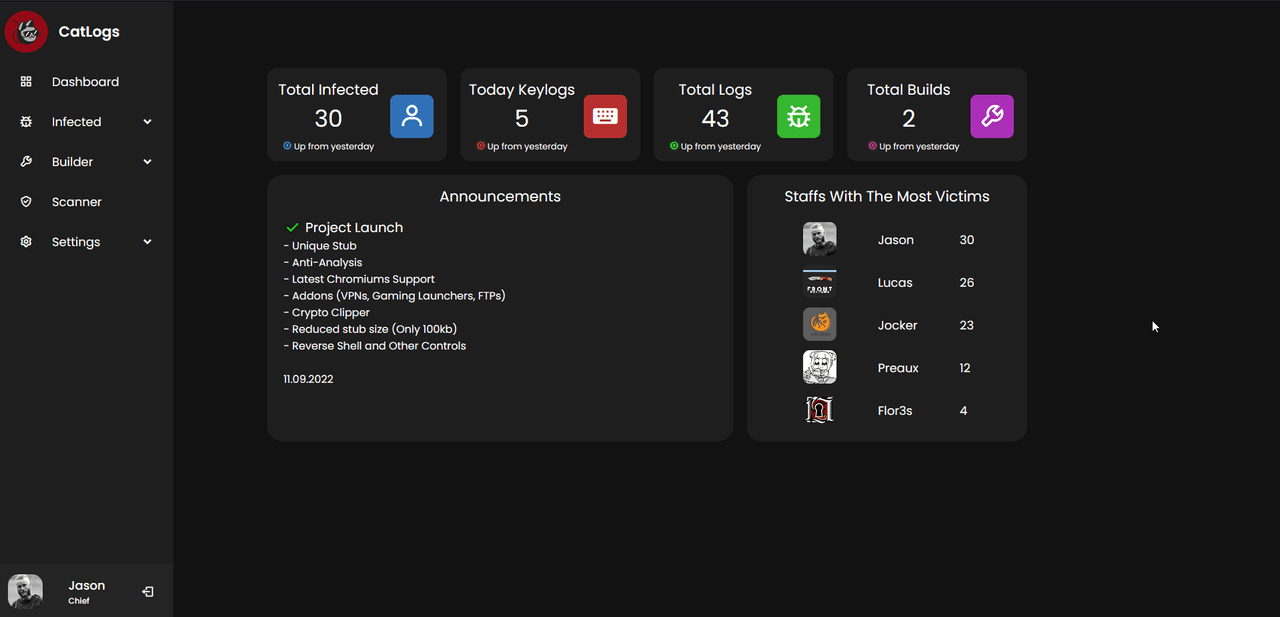Click the Settings gear icon

coord(26,242)
